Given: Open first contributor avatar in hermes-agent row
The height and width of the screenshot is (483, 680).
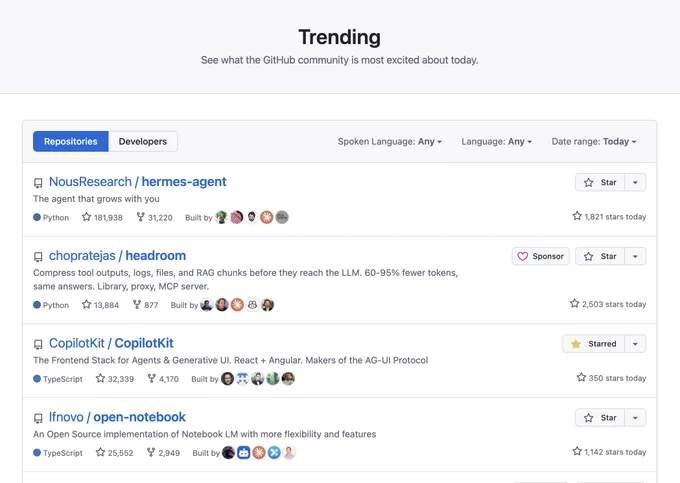Looking at the screenshot, I should pos(221,217).
